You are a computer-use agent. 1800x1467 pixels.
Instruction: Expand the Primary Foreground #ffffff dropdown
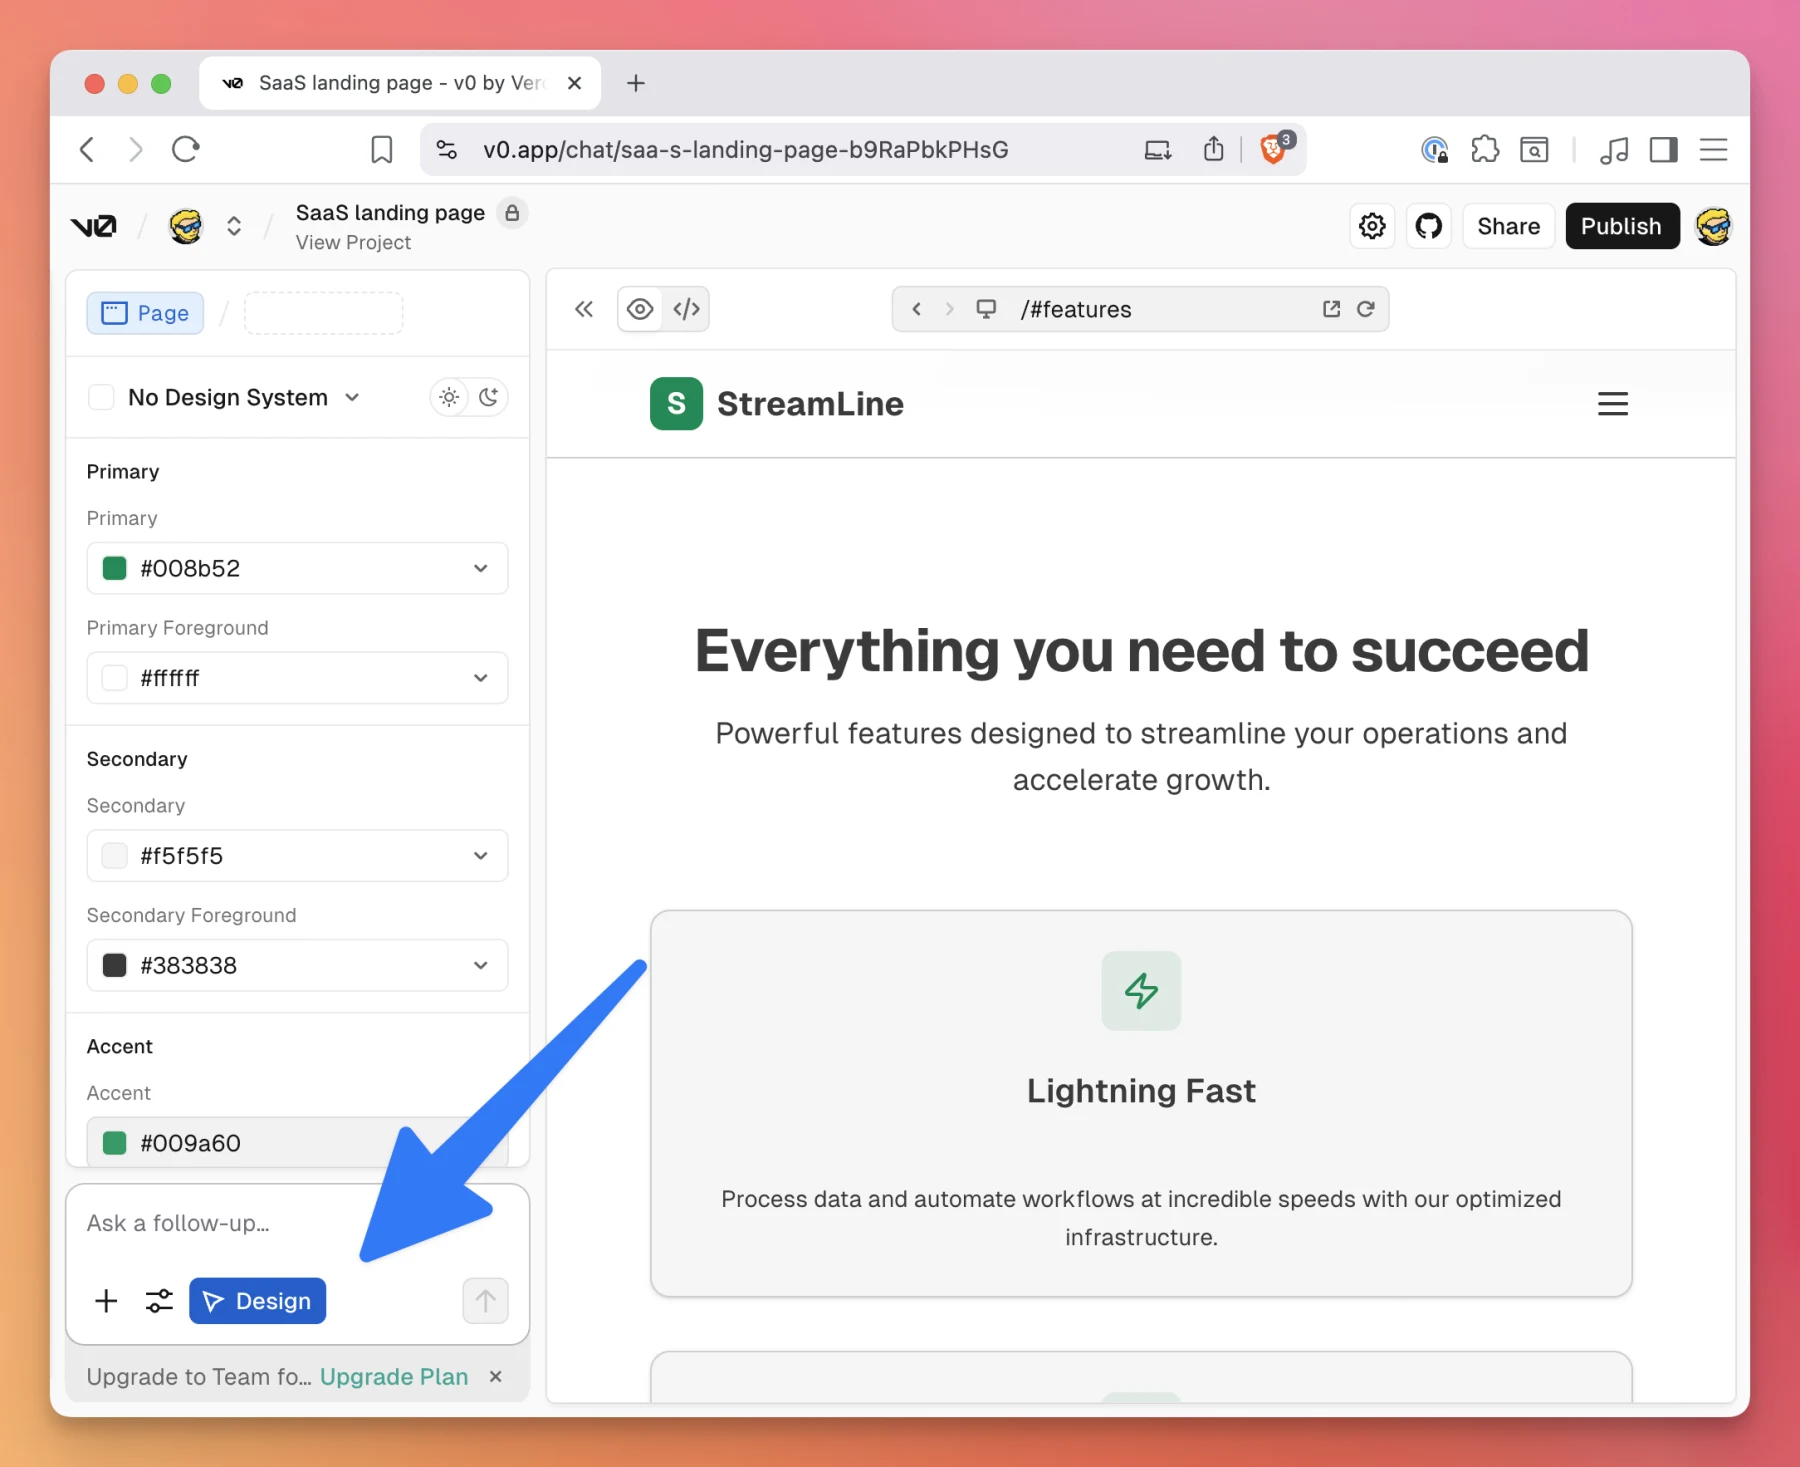(480, 678)
